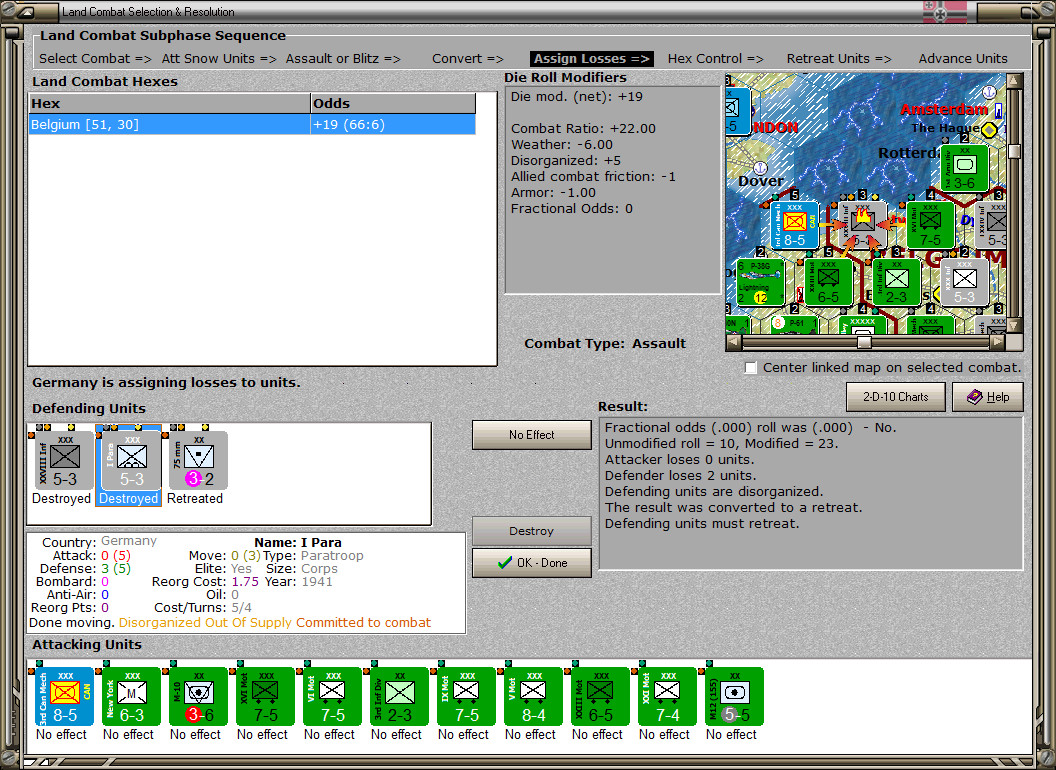Screen dimensions: 1056x770
Task: Select the XXIII Mot 6-5 attacking unit
Action: pyautogui.click(x=601, y=697)
